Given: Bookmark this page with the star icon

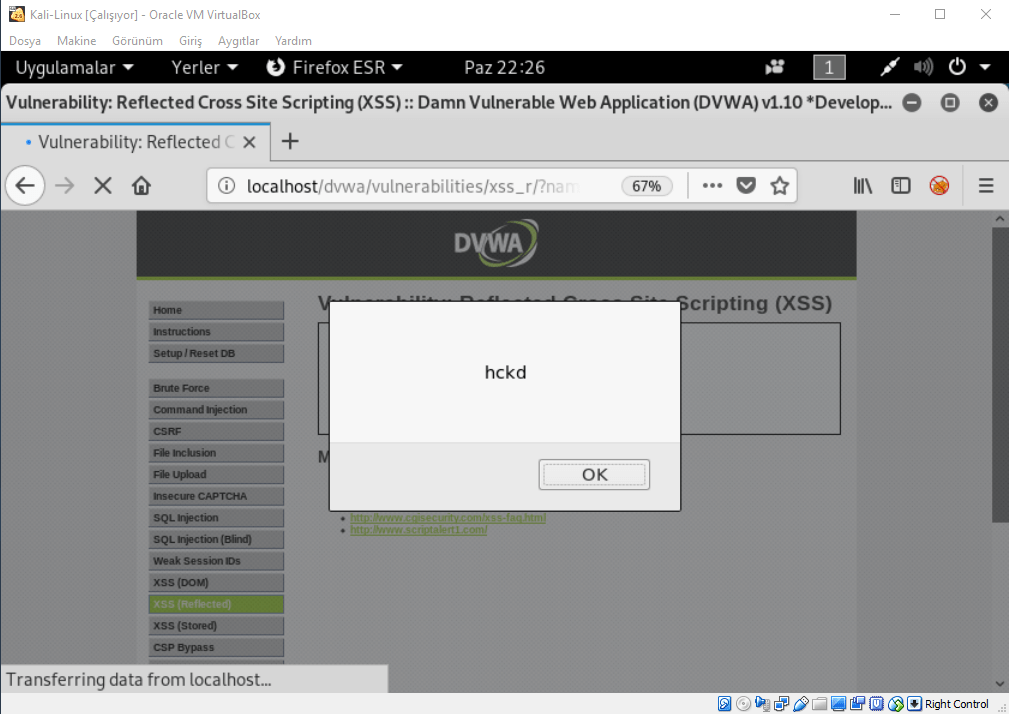Looking at the screenshot, I should [x=780, y=186].
